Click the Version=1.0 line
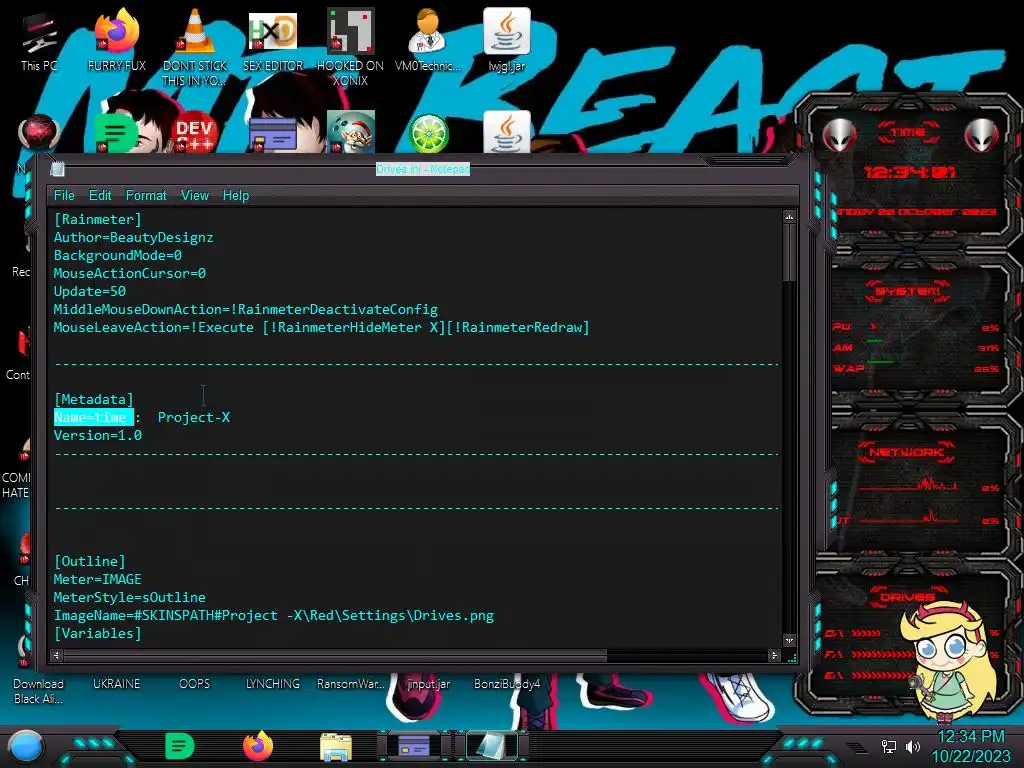1024x768 pixels. click(x=98, y=436)
